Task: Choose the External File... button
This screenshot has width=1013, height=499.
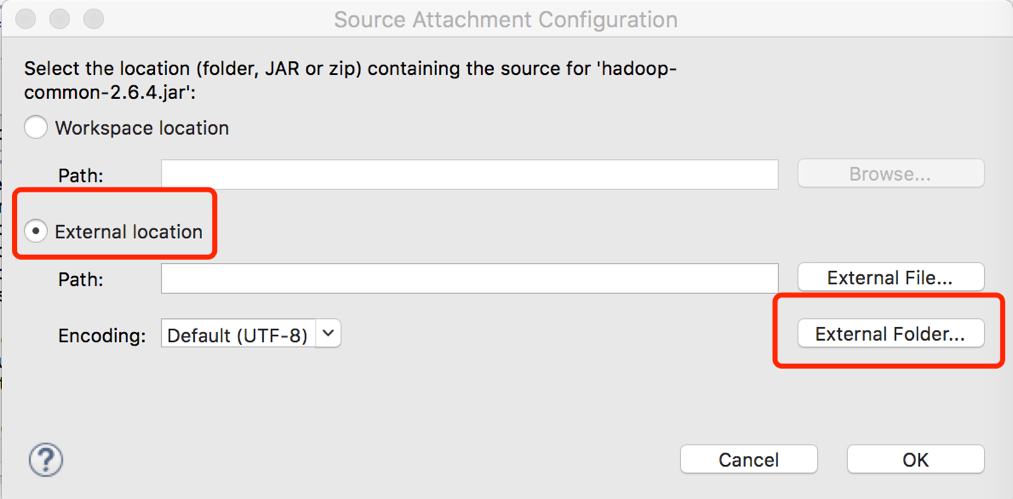Action: pyautogui.click(x=891, y=277)
